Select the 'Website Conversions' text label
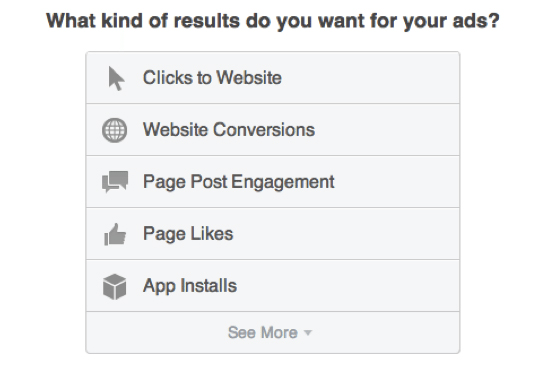This screenshot has height=375, width=537. coord(229,130)
